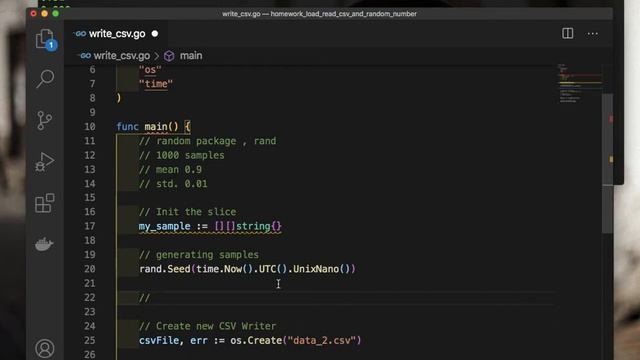
Task: Click the comment '// 1000 samples'
Action: 182,156
